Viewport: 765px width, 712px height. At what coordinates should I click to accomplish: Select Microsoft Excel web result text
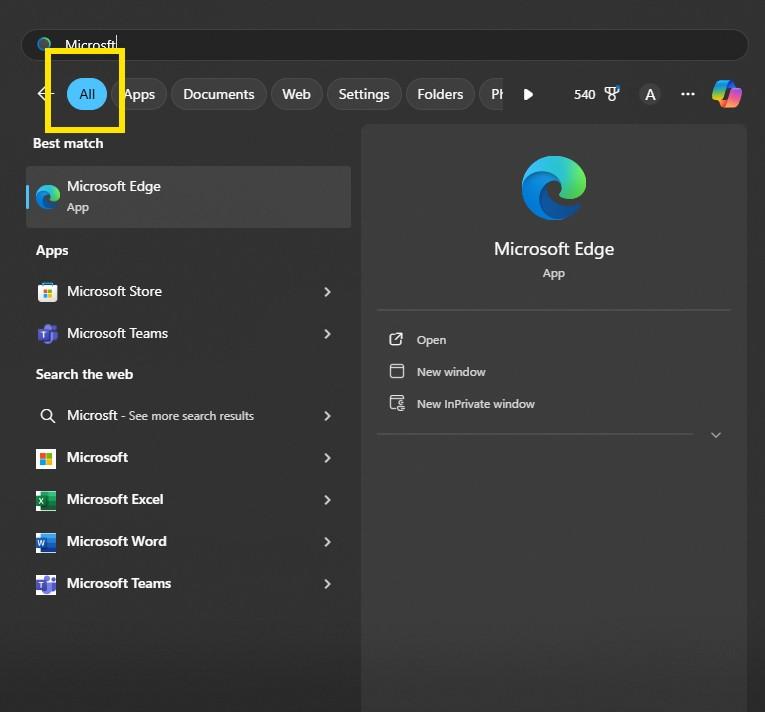click(115, 499)
